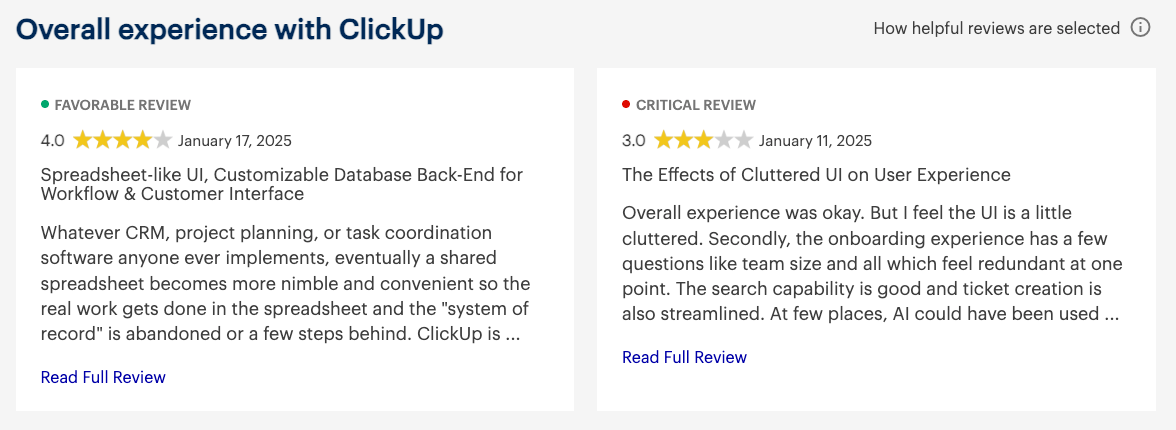Click the 'Overall experience with ClickUp' heading
Image resolution: width=1176 pixels, height=430 pixels.
(x=230, y=29)
